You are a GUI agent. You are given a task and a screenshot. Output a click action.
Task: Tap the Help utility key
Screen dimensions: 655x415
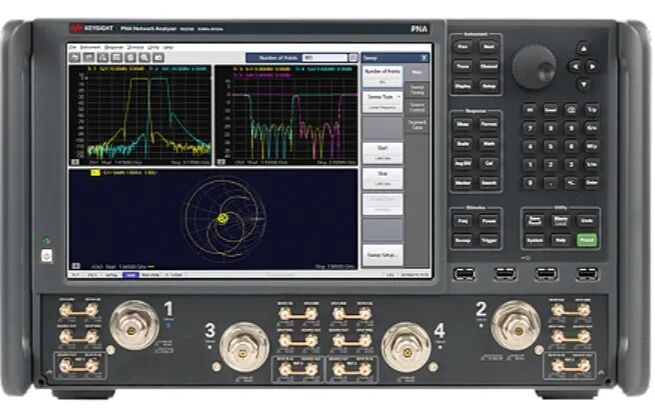click(x=561, y=240)
